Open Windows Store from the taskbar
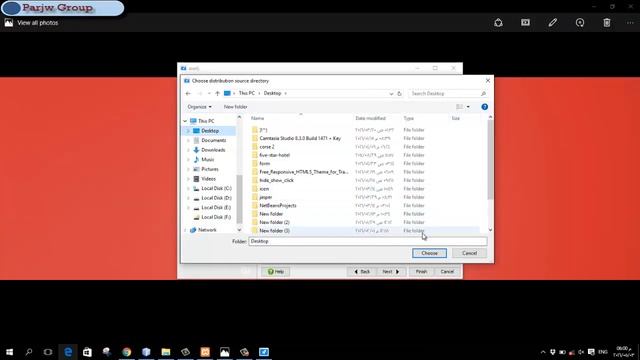 pos(87,352)
